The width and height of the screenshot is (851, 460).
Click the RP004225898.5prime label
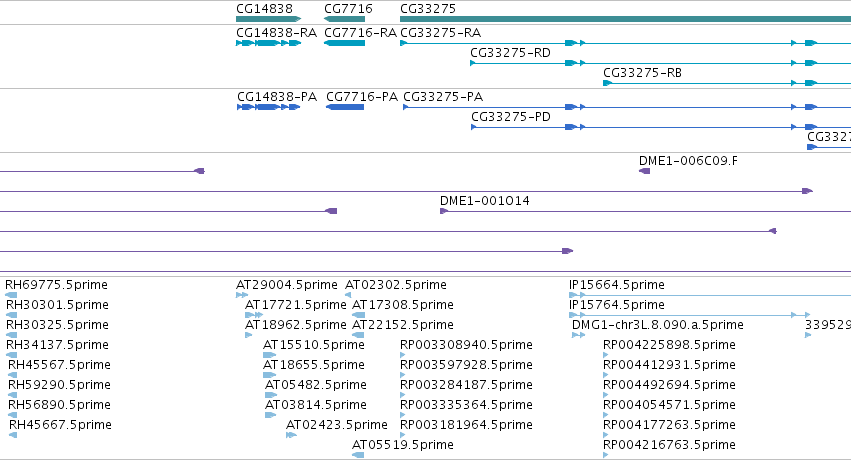click(x=669, y=345)
